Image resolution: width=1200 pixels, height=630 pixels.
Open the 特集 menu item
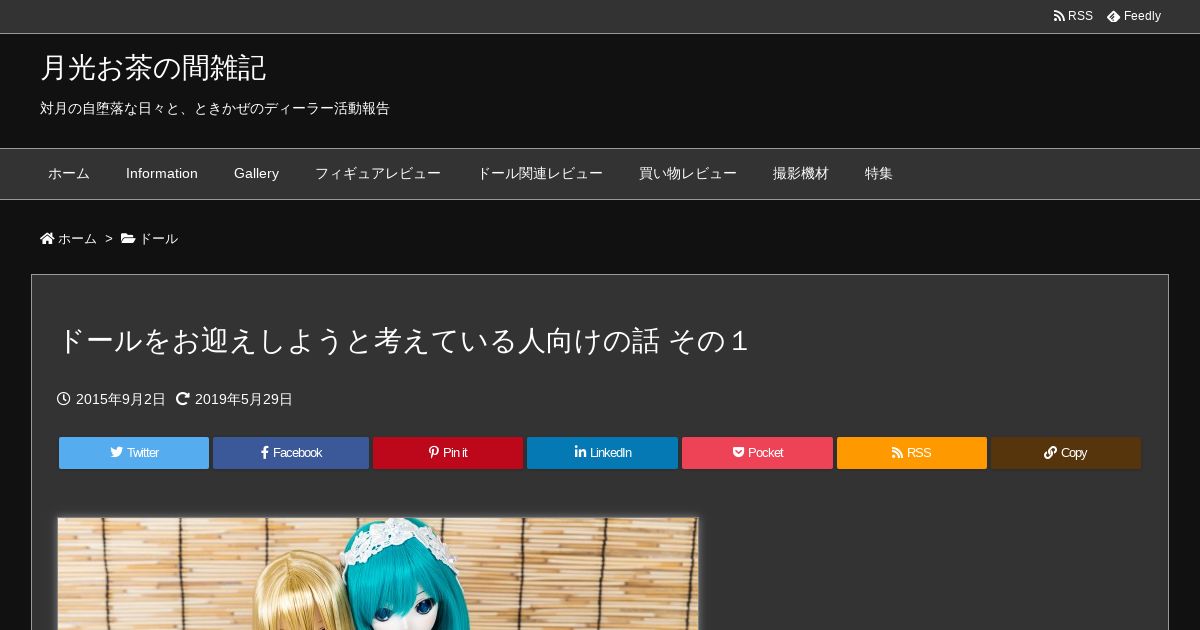(x=879, y=174)
